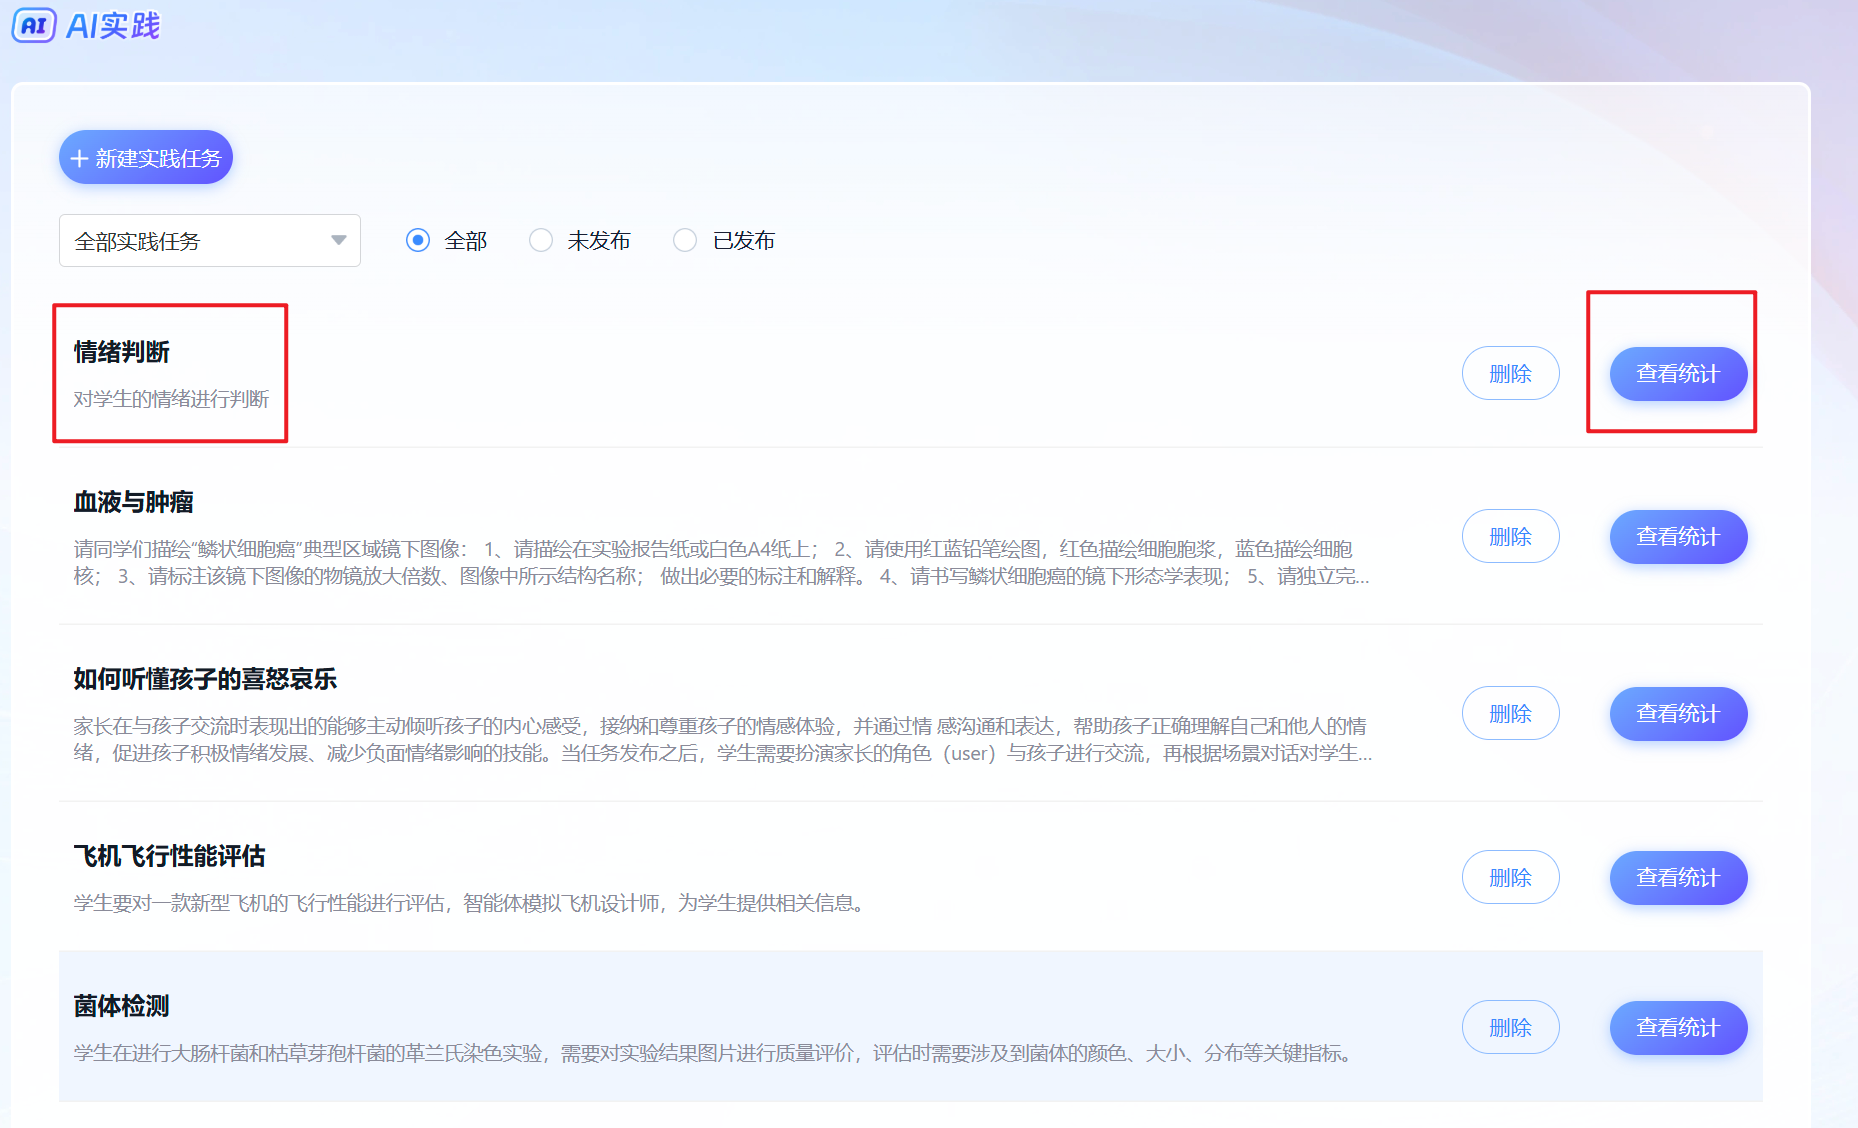Delete the 血液与肿瘤 task
Viewport: 1858px width, 1128px height.
[x=1510, y=537]
